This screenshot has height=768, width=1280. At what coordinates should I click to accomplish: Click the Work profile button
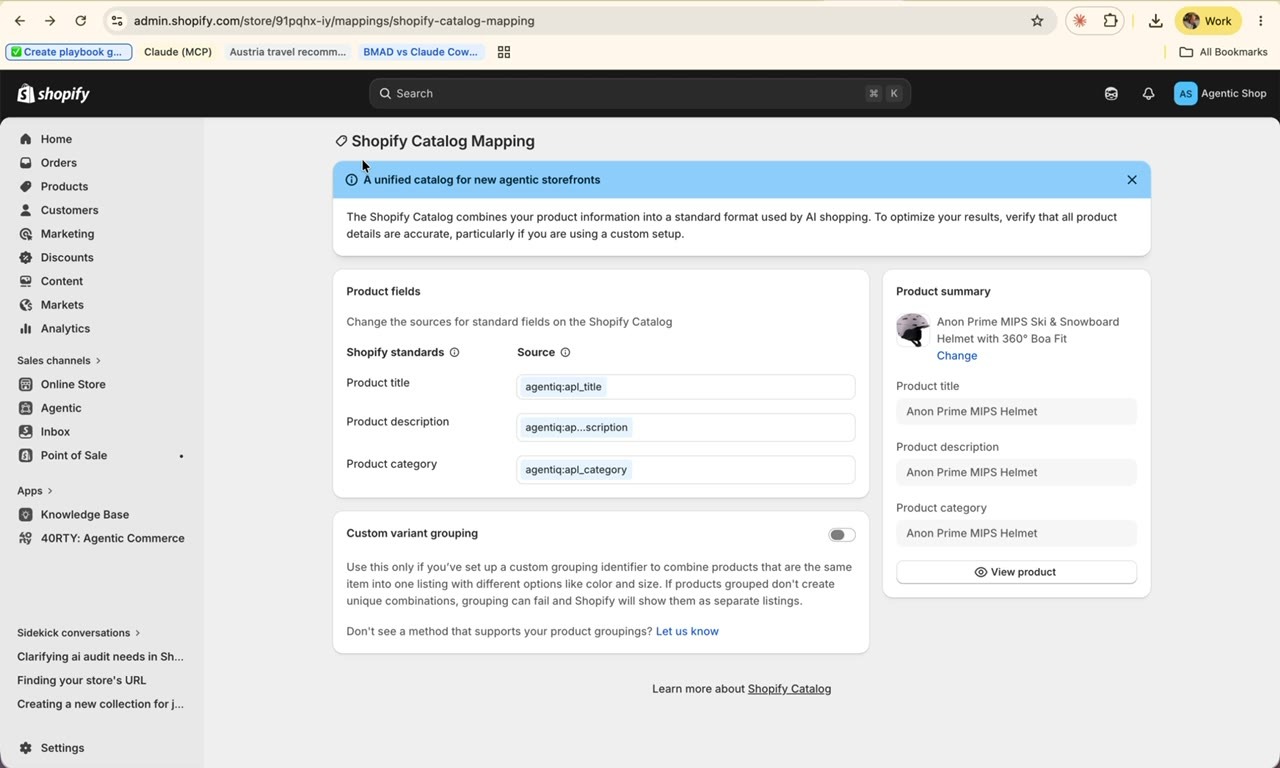tap(1208, 20)
